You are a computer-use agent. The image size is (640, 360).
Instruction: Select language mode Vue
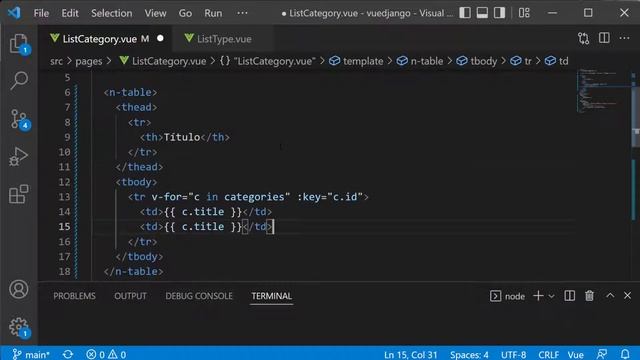(x=576, y=354)
